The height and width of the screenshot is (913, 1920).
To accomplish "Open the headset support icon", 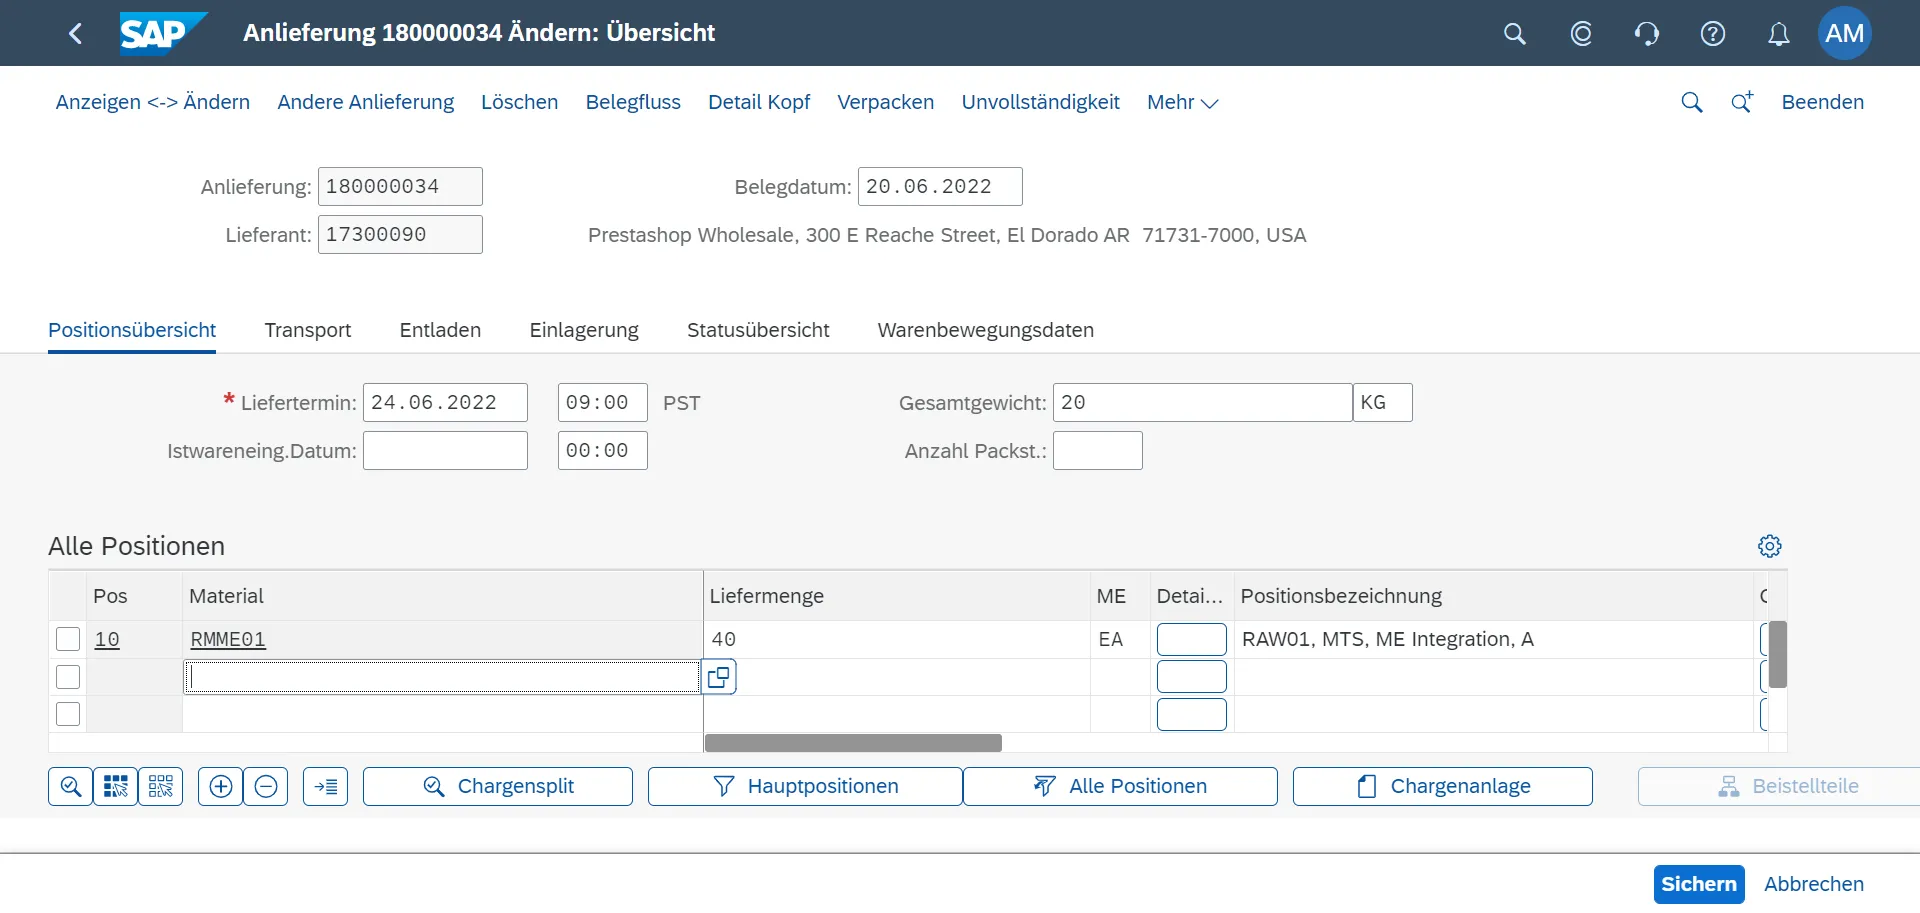I will point(1647,33).
